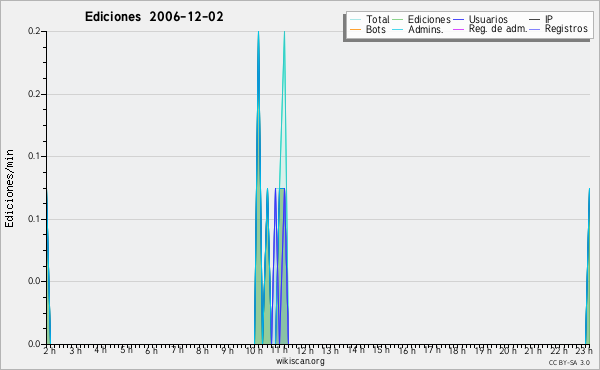
Task: Click the 'wikiscan.org' caption
Action: (x=300, y=361)
